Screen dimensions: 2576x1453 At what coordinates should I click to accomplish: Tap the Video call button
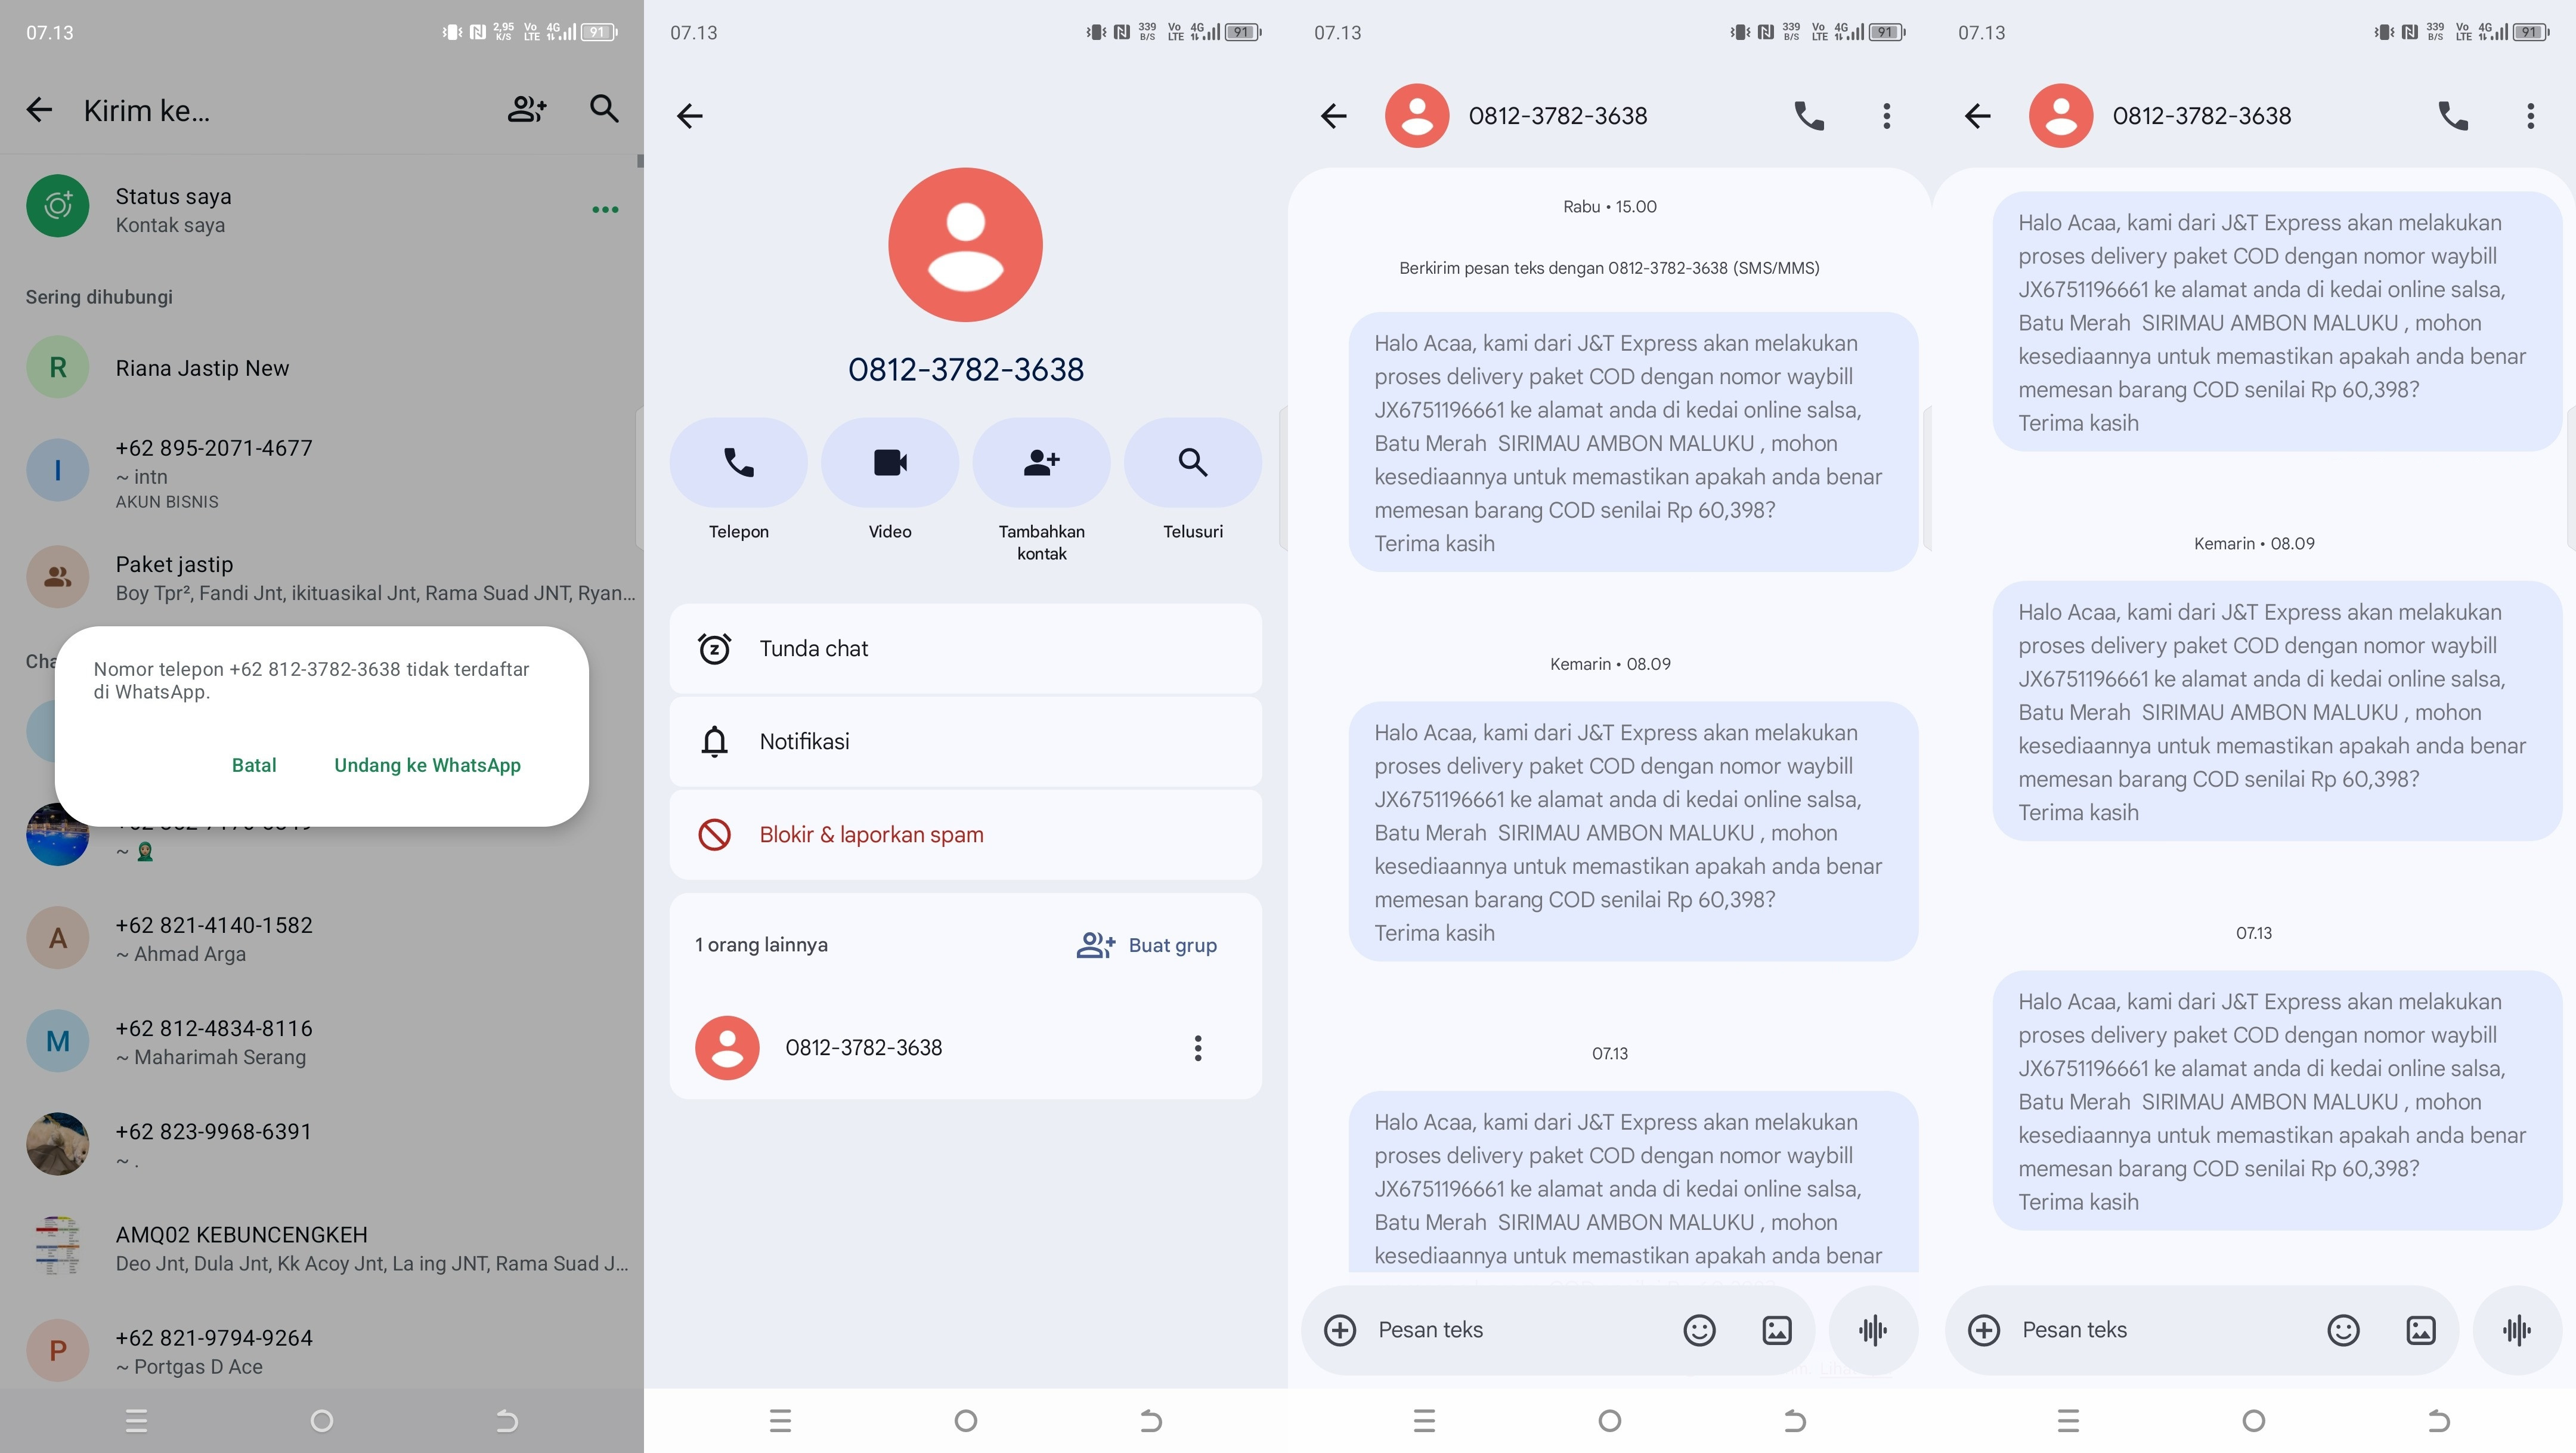click(x=889, y=463)
